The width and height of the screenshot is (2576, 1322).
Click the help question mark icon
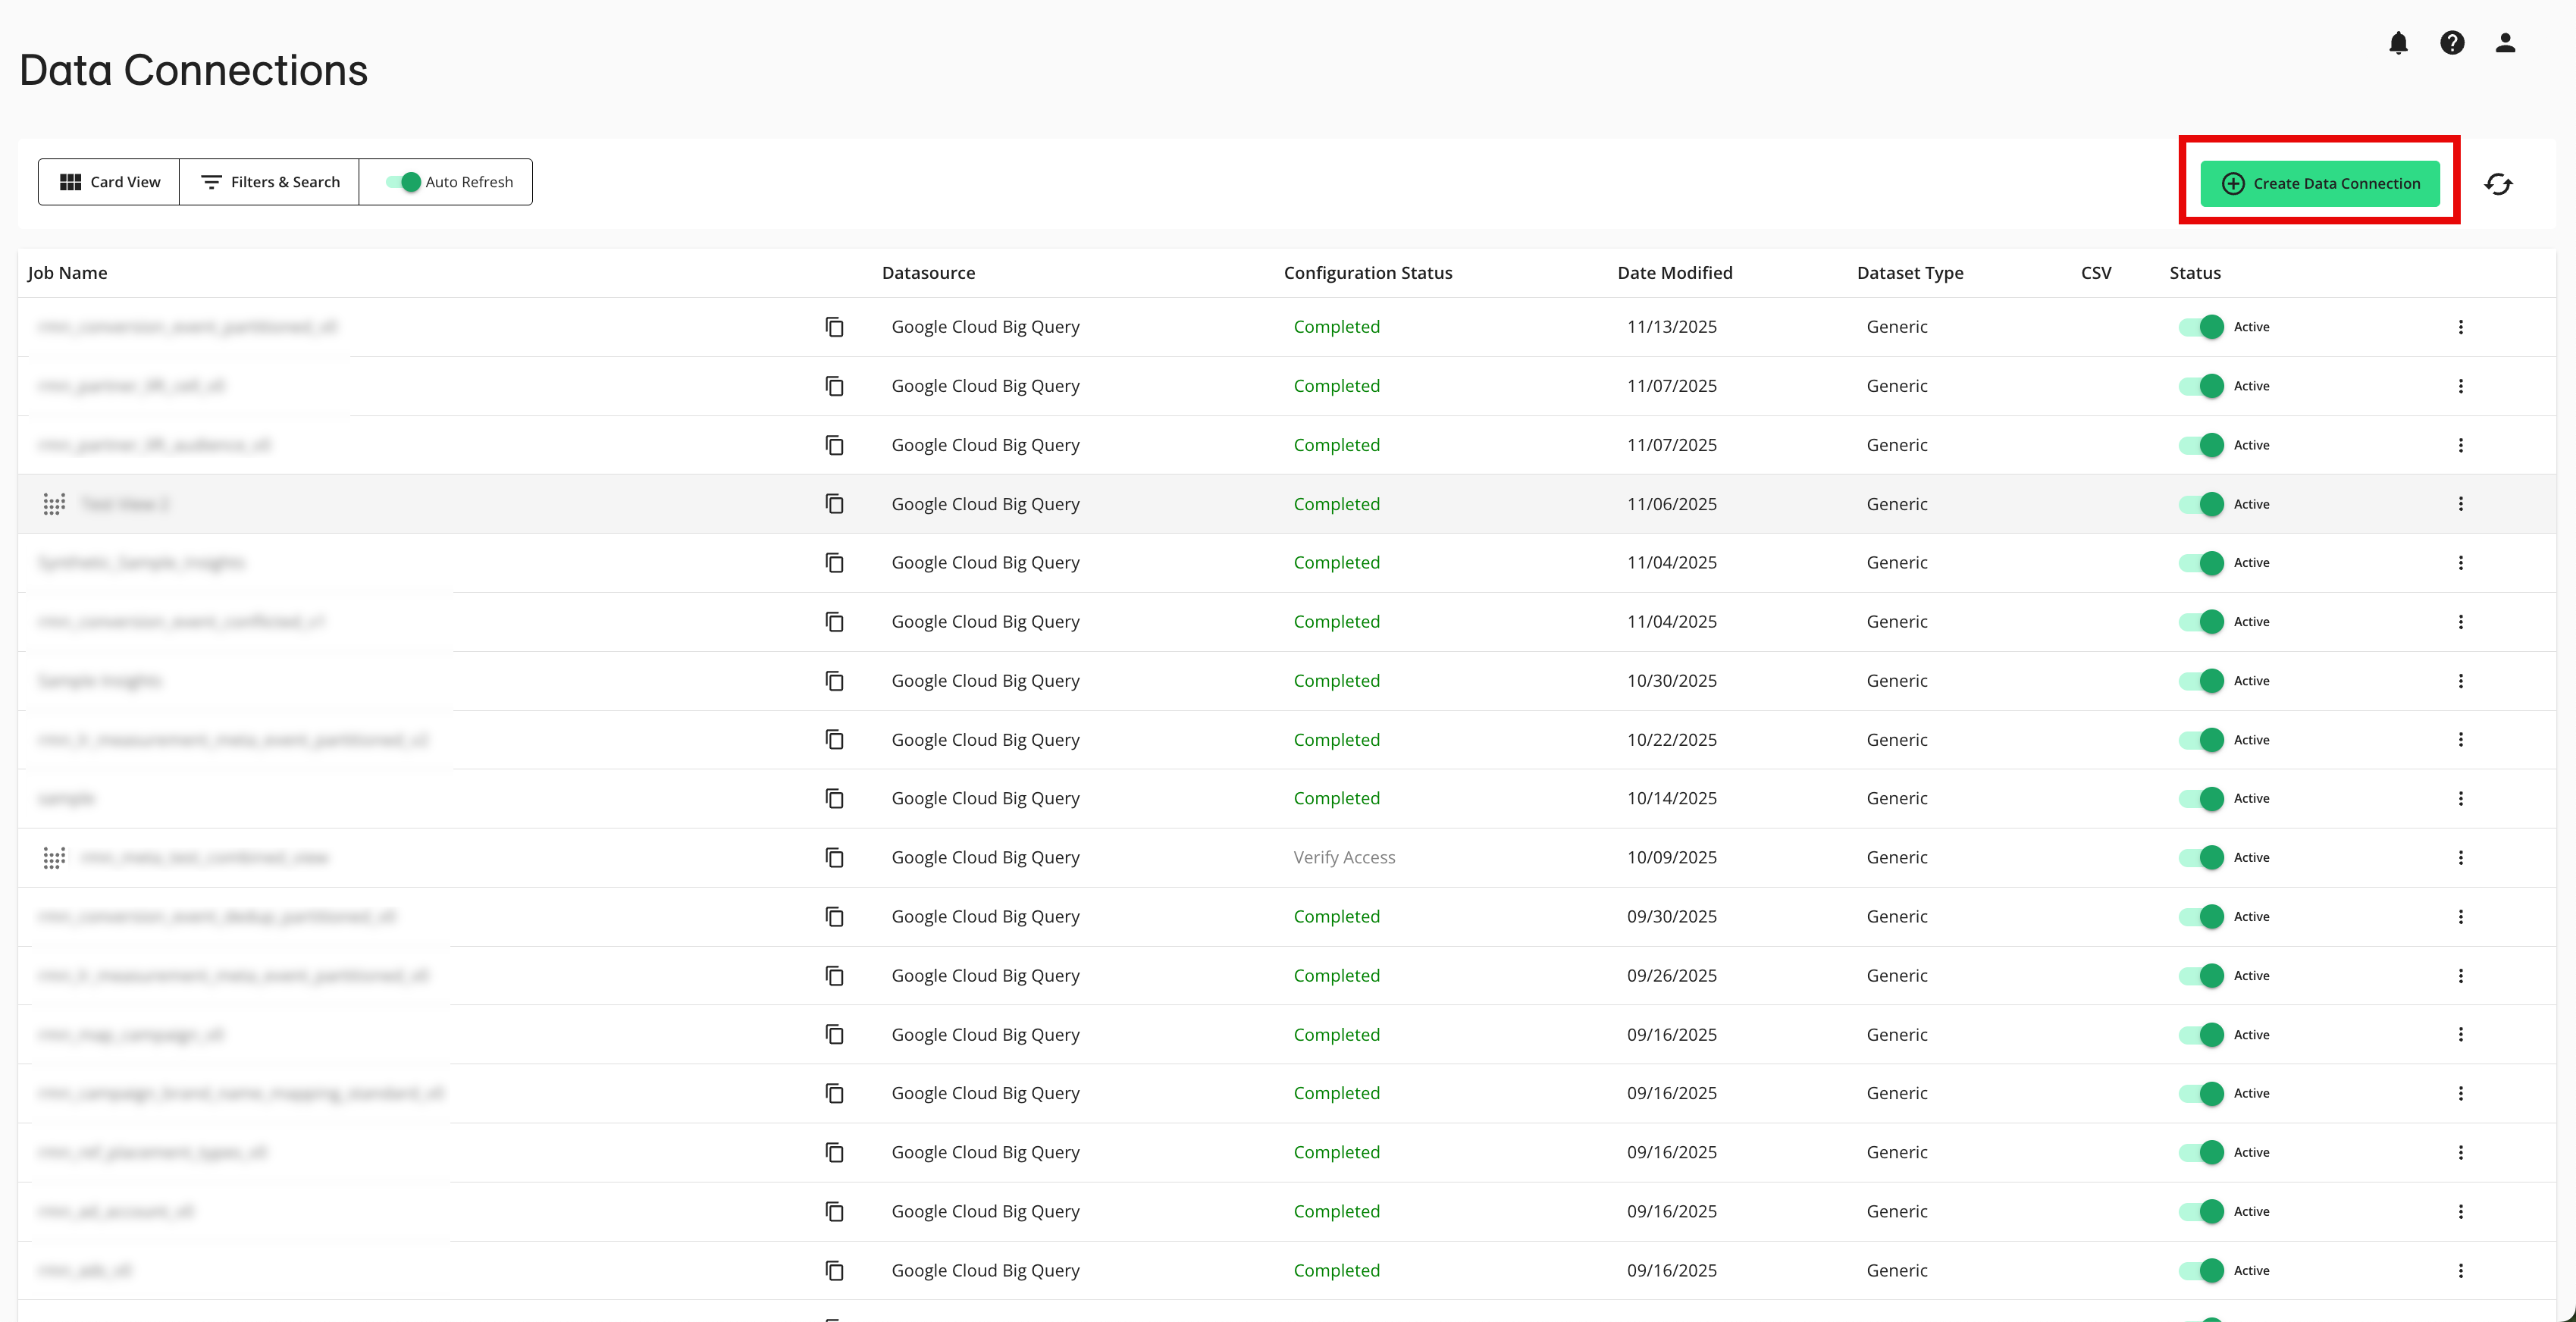[x=2452, y=42]
